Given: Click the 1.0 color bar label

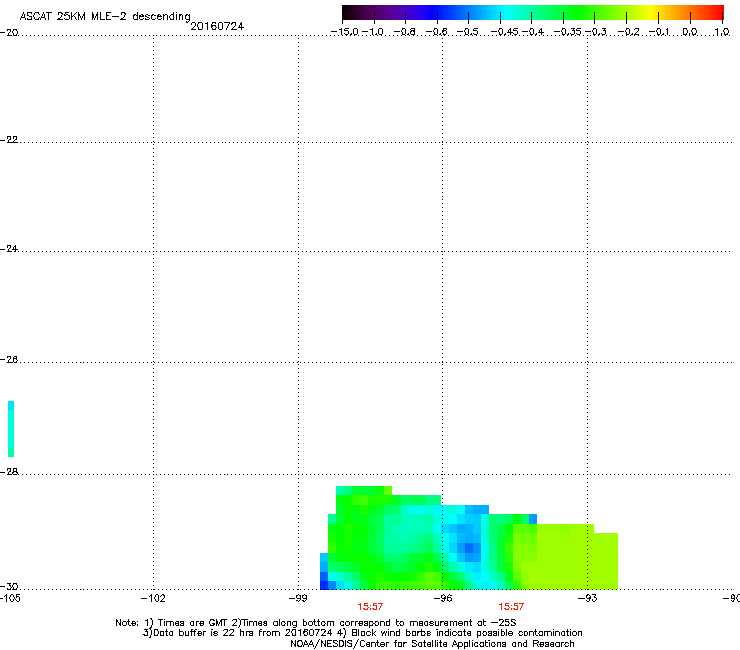Looking at the screenshot, I should (722, 32).
